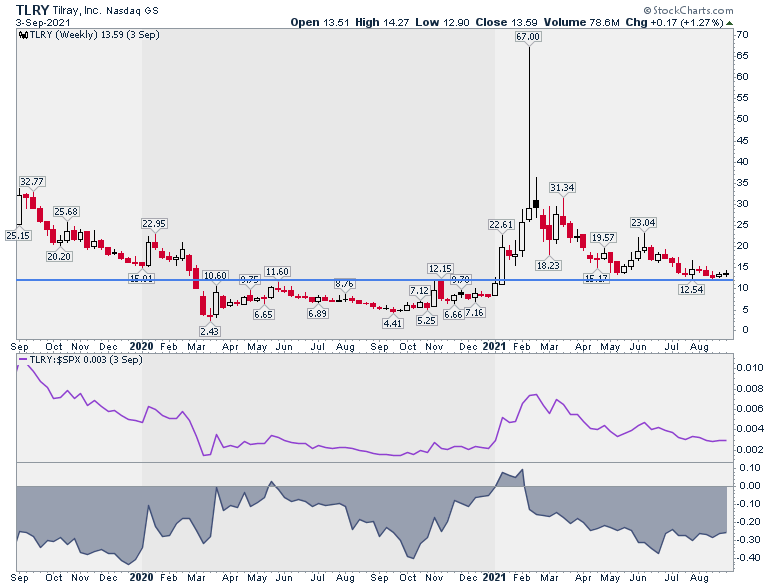Viewport: 780px width, 586px height.
Task: Click the -0.40 tick on the correlation axis
Action: (748, 558)
